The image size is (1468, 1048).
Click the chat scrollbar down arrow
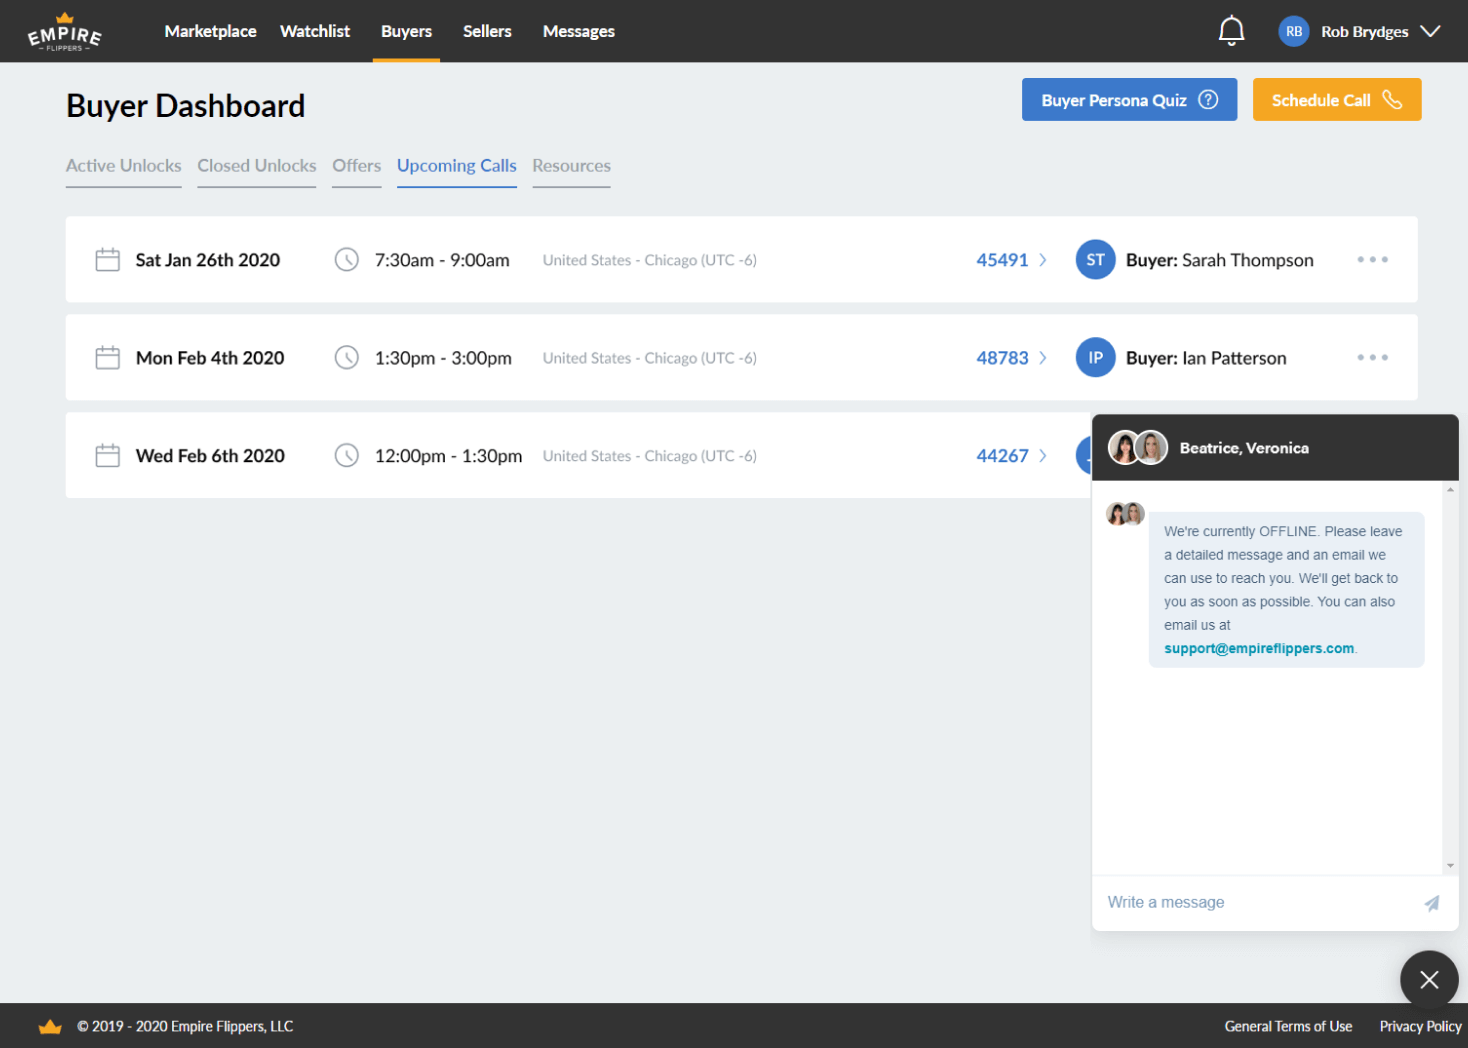pyautogui.click(x=1450, y=866)
